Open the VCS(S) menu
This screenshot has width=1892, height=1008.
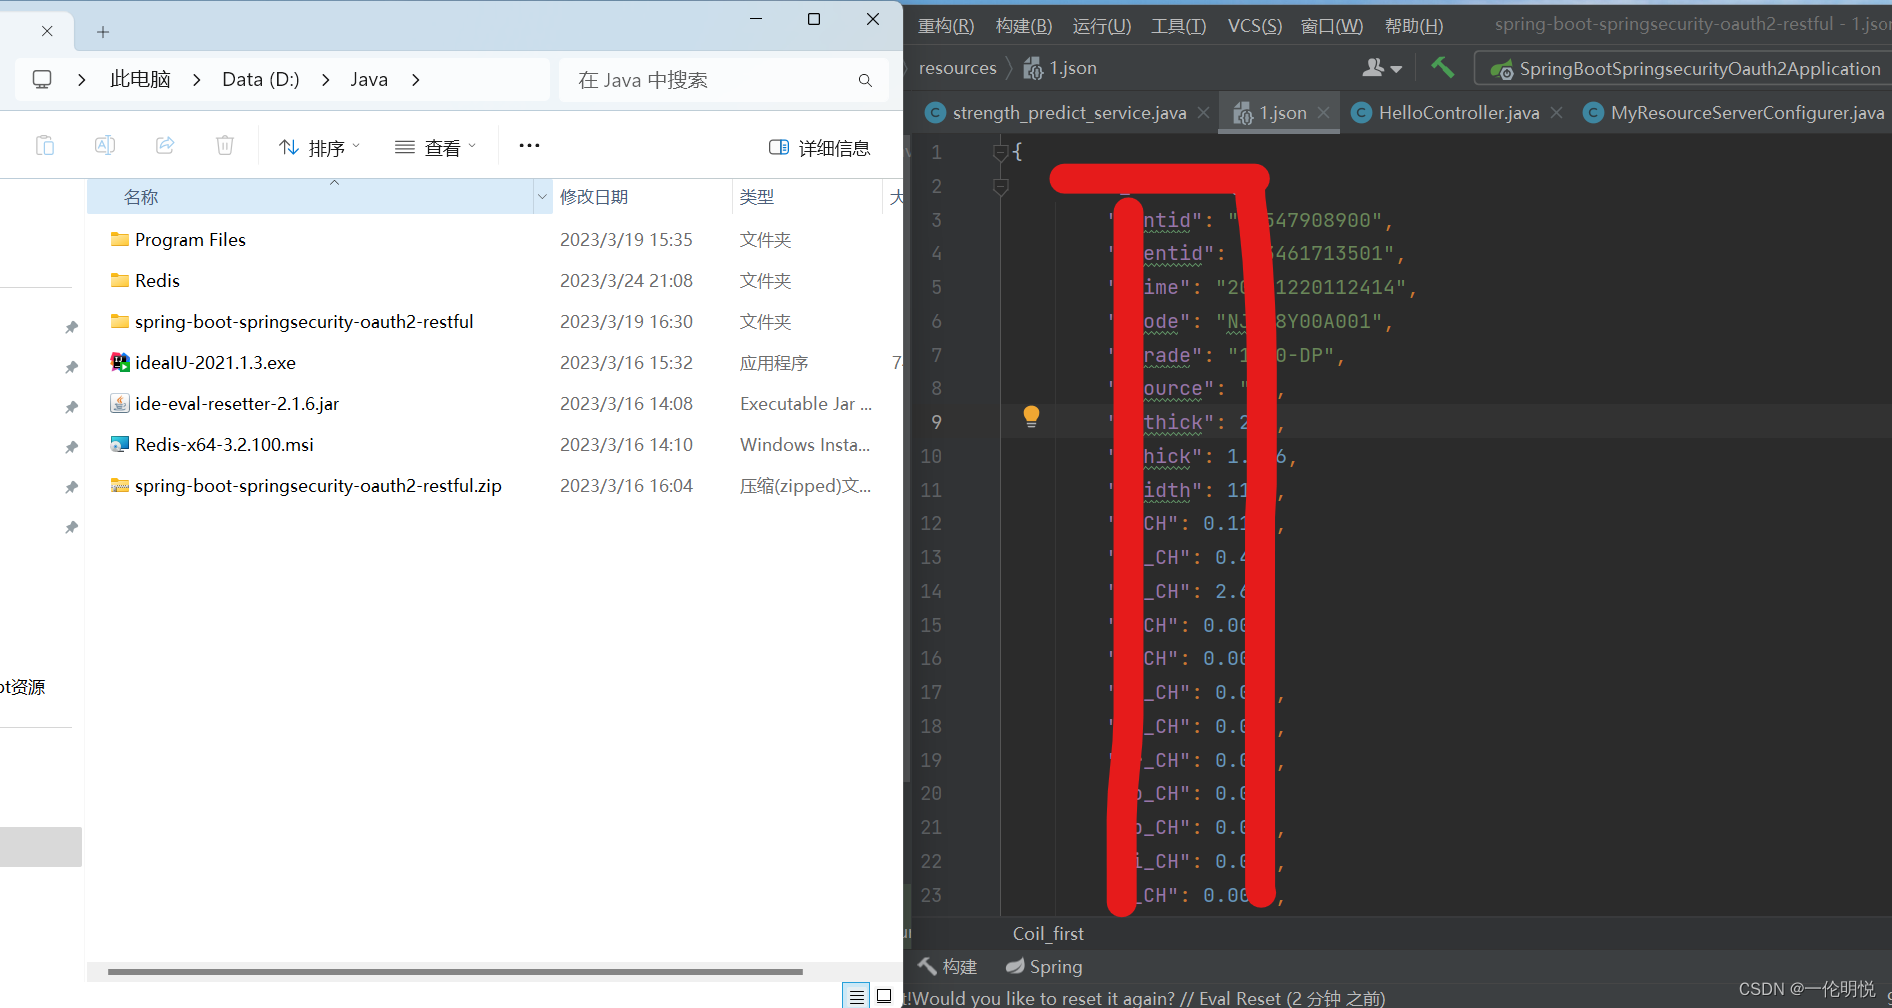pos(1254,25)
